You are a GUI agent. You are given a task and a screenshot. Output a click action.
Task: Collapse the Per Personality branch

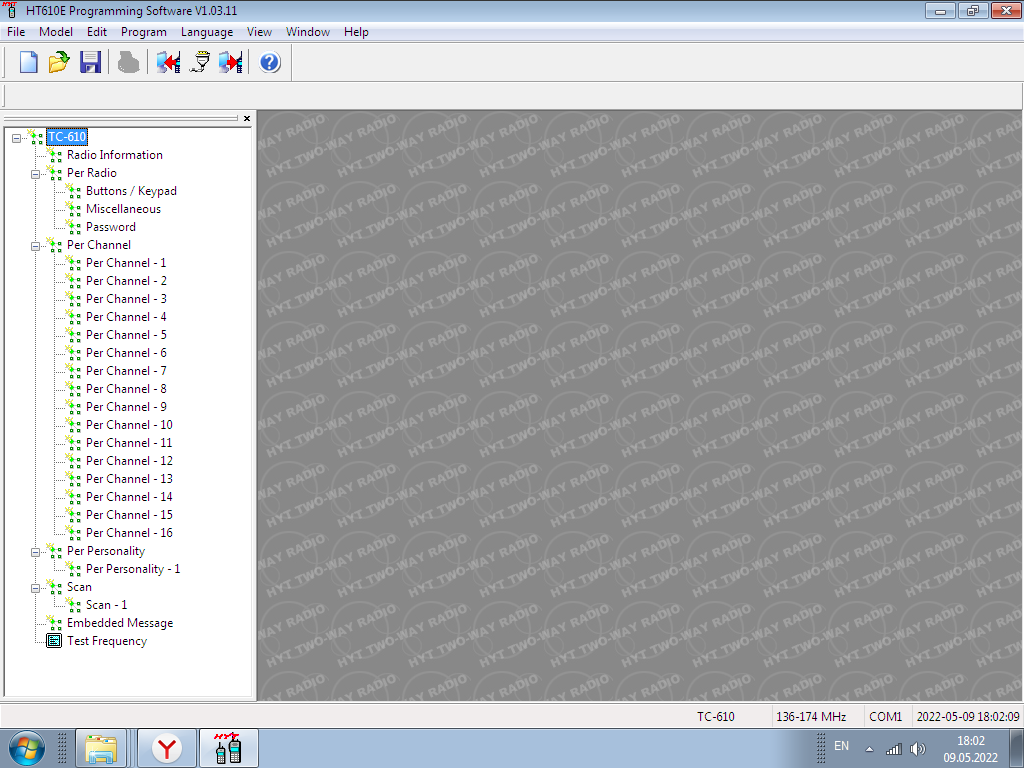[35, 552]
